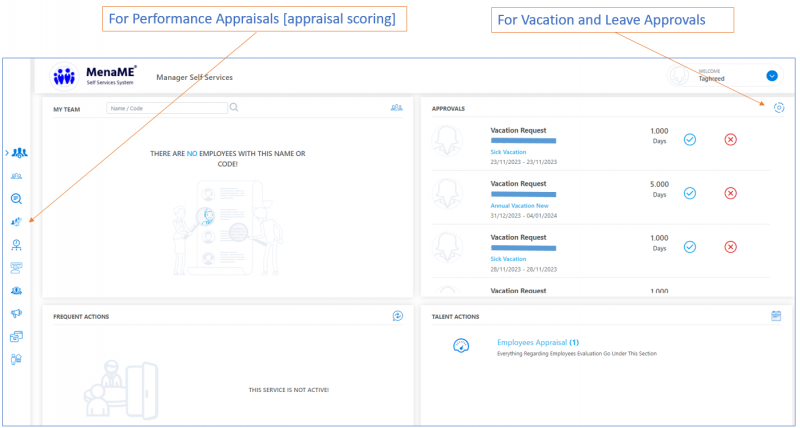The height and width of the screenshot is (428, 800).
Task: Expand the sidebar using the chevron arrow
Action: (x=6, y=153)
